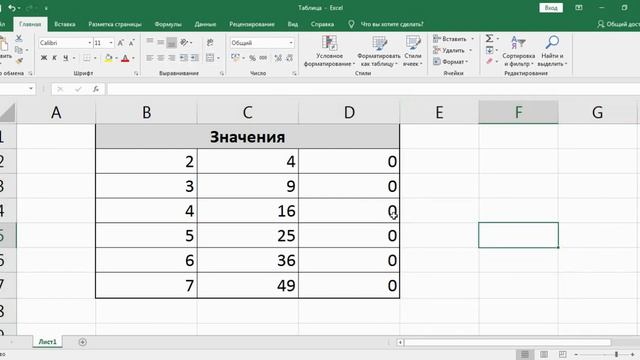Click the Undo arrow in title bar
The height and width of the screenshot is (360, 640).
(12, 8)
